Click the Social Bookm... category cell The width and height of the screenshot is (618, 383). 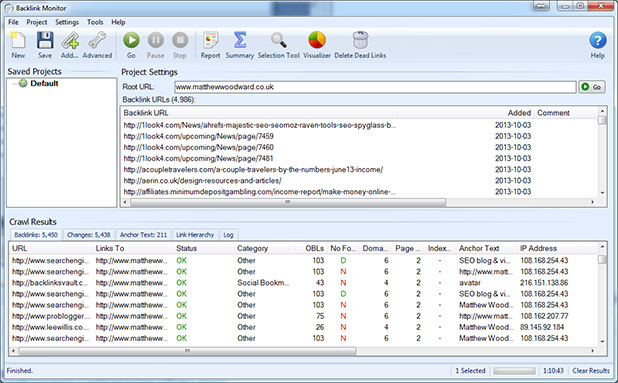(263, 283)
